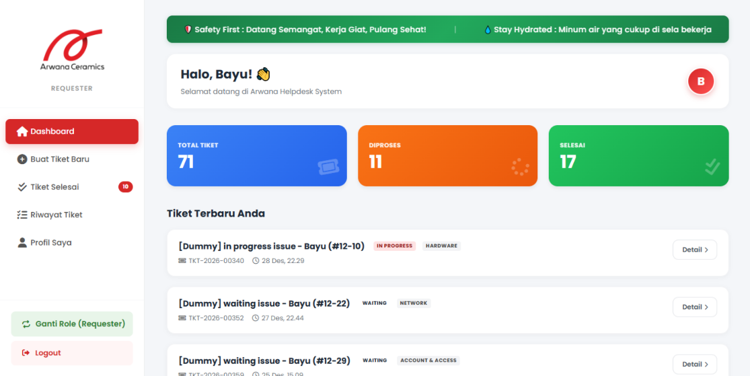750x376 pixels.
Task: Click ticket number TKT-2026-00352
Action: point(216,318)
